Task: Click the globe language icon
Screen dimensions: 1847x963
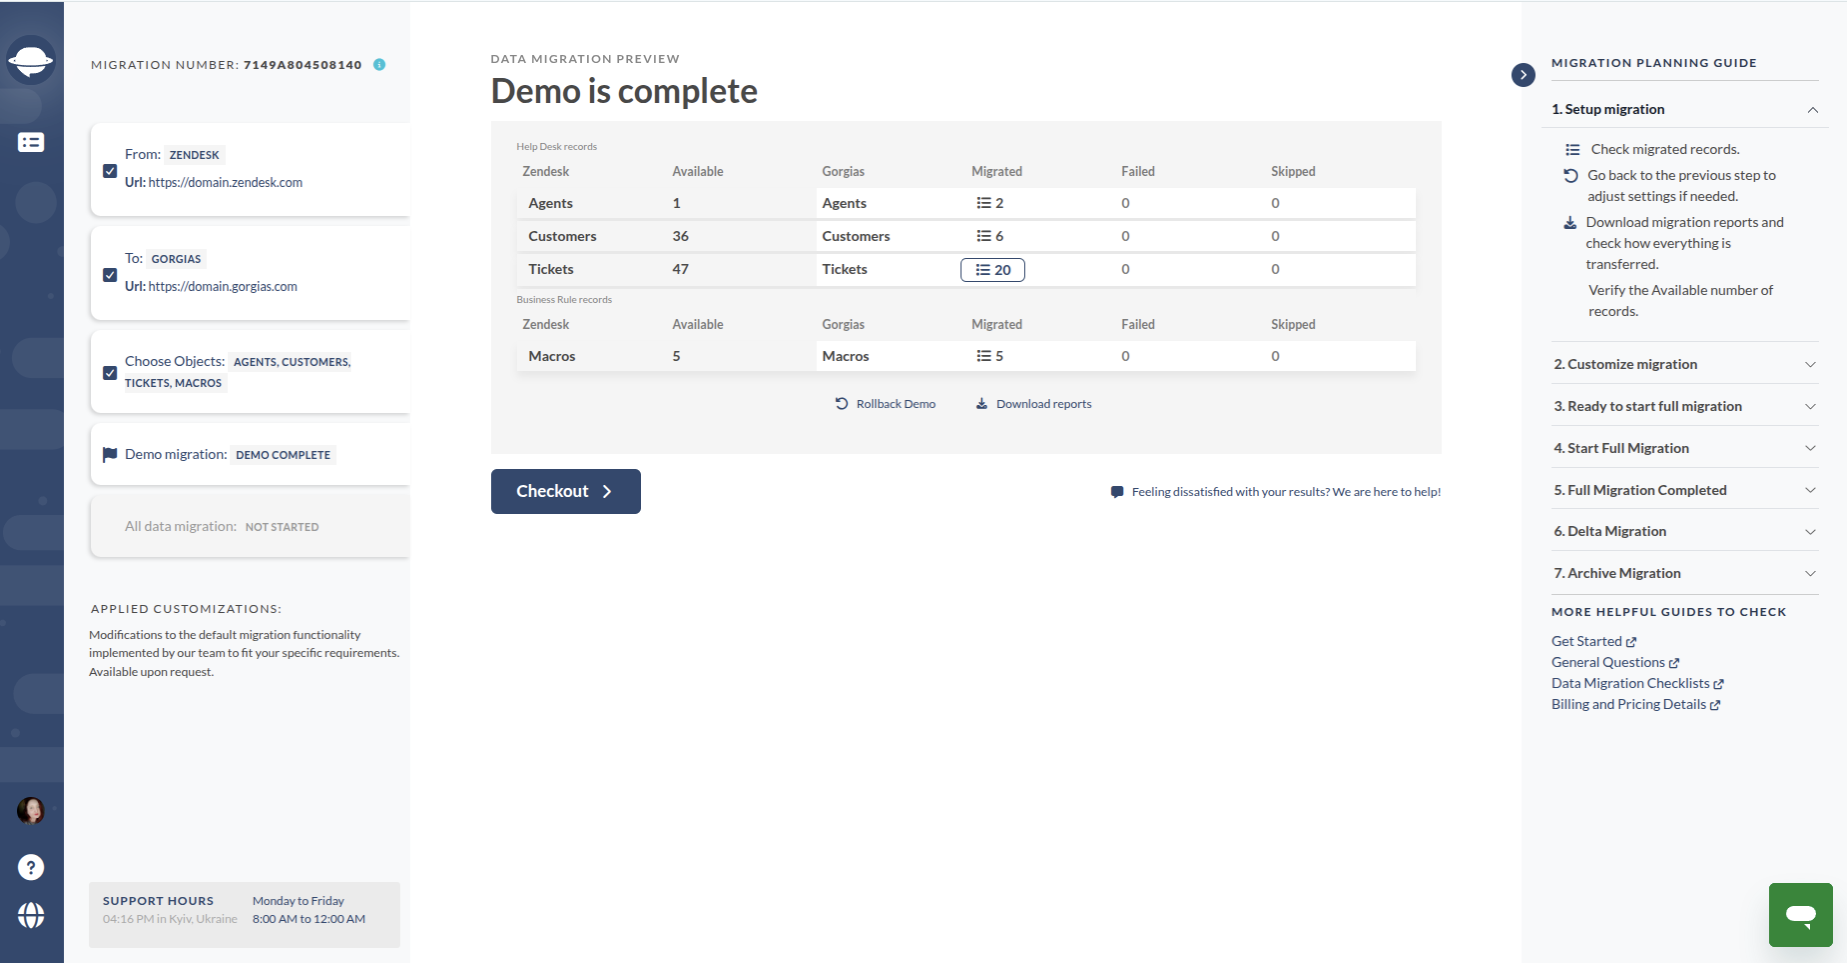Action: [31, 915]
